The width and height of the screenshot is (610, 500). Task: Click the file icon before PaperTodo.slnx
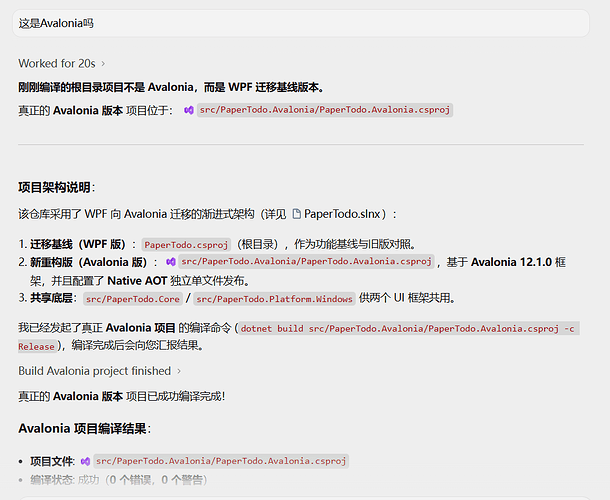pos(296,214)
